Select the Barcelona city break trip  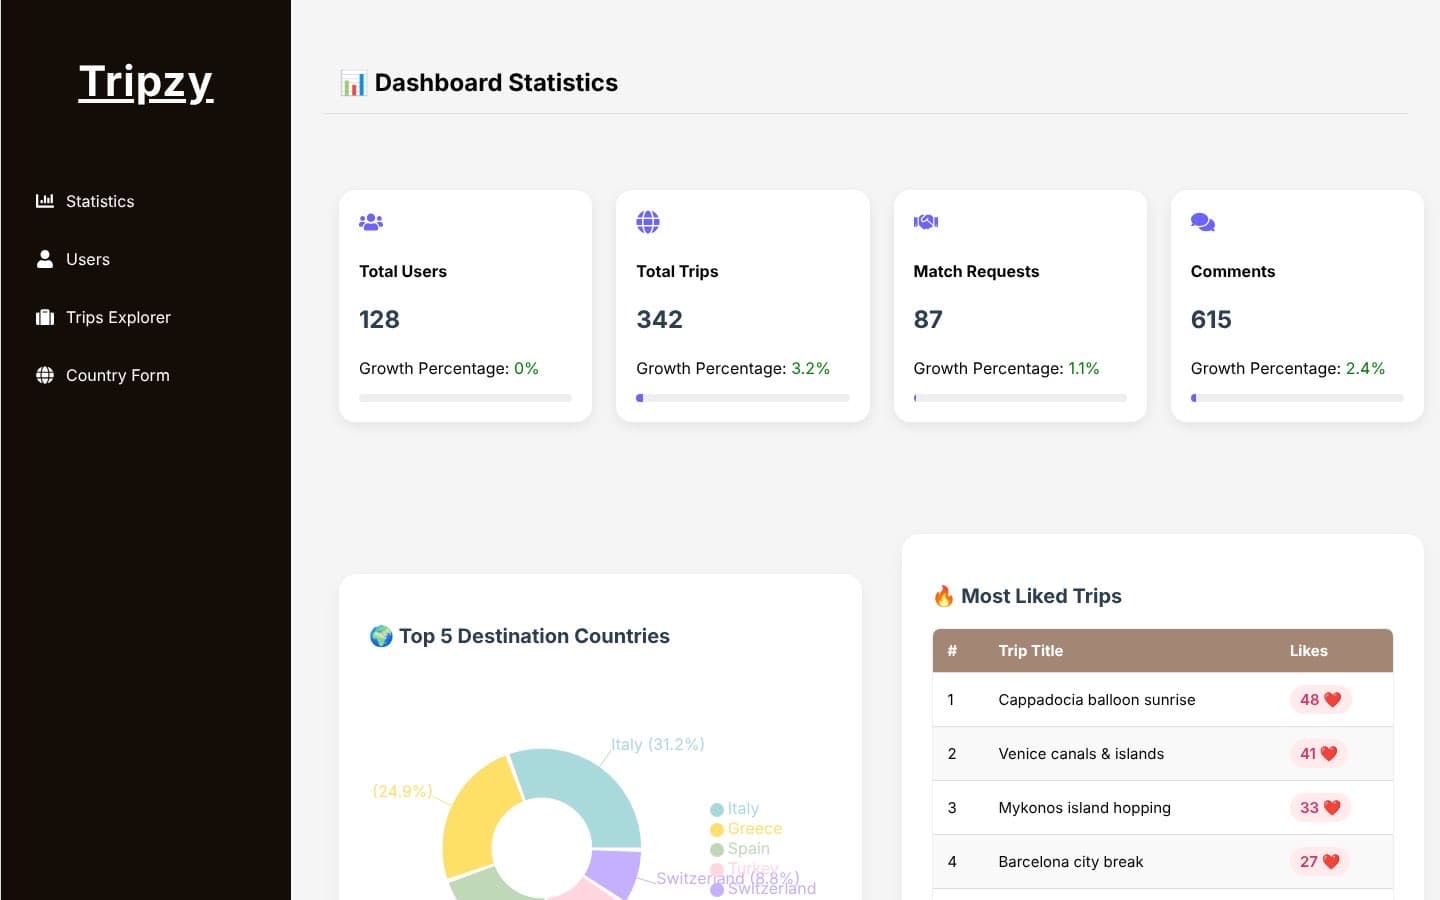tap(1071, 862)
